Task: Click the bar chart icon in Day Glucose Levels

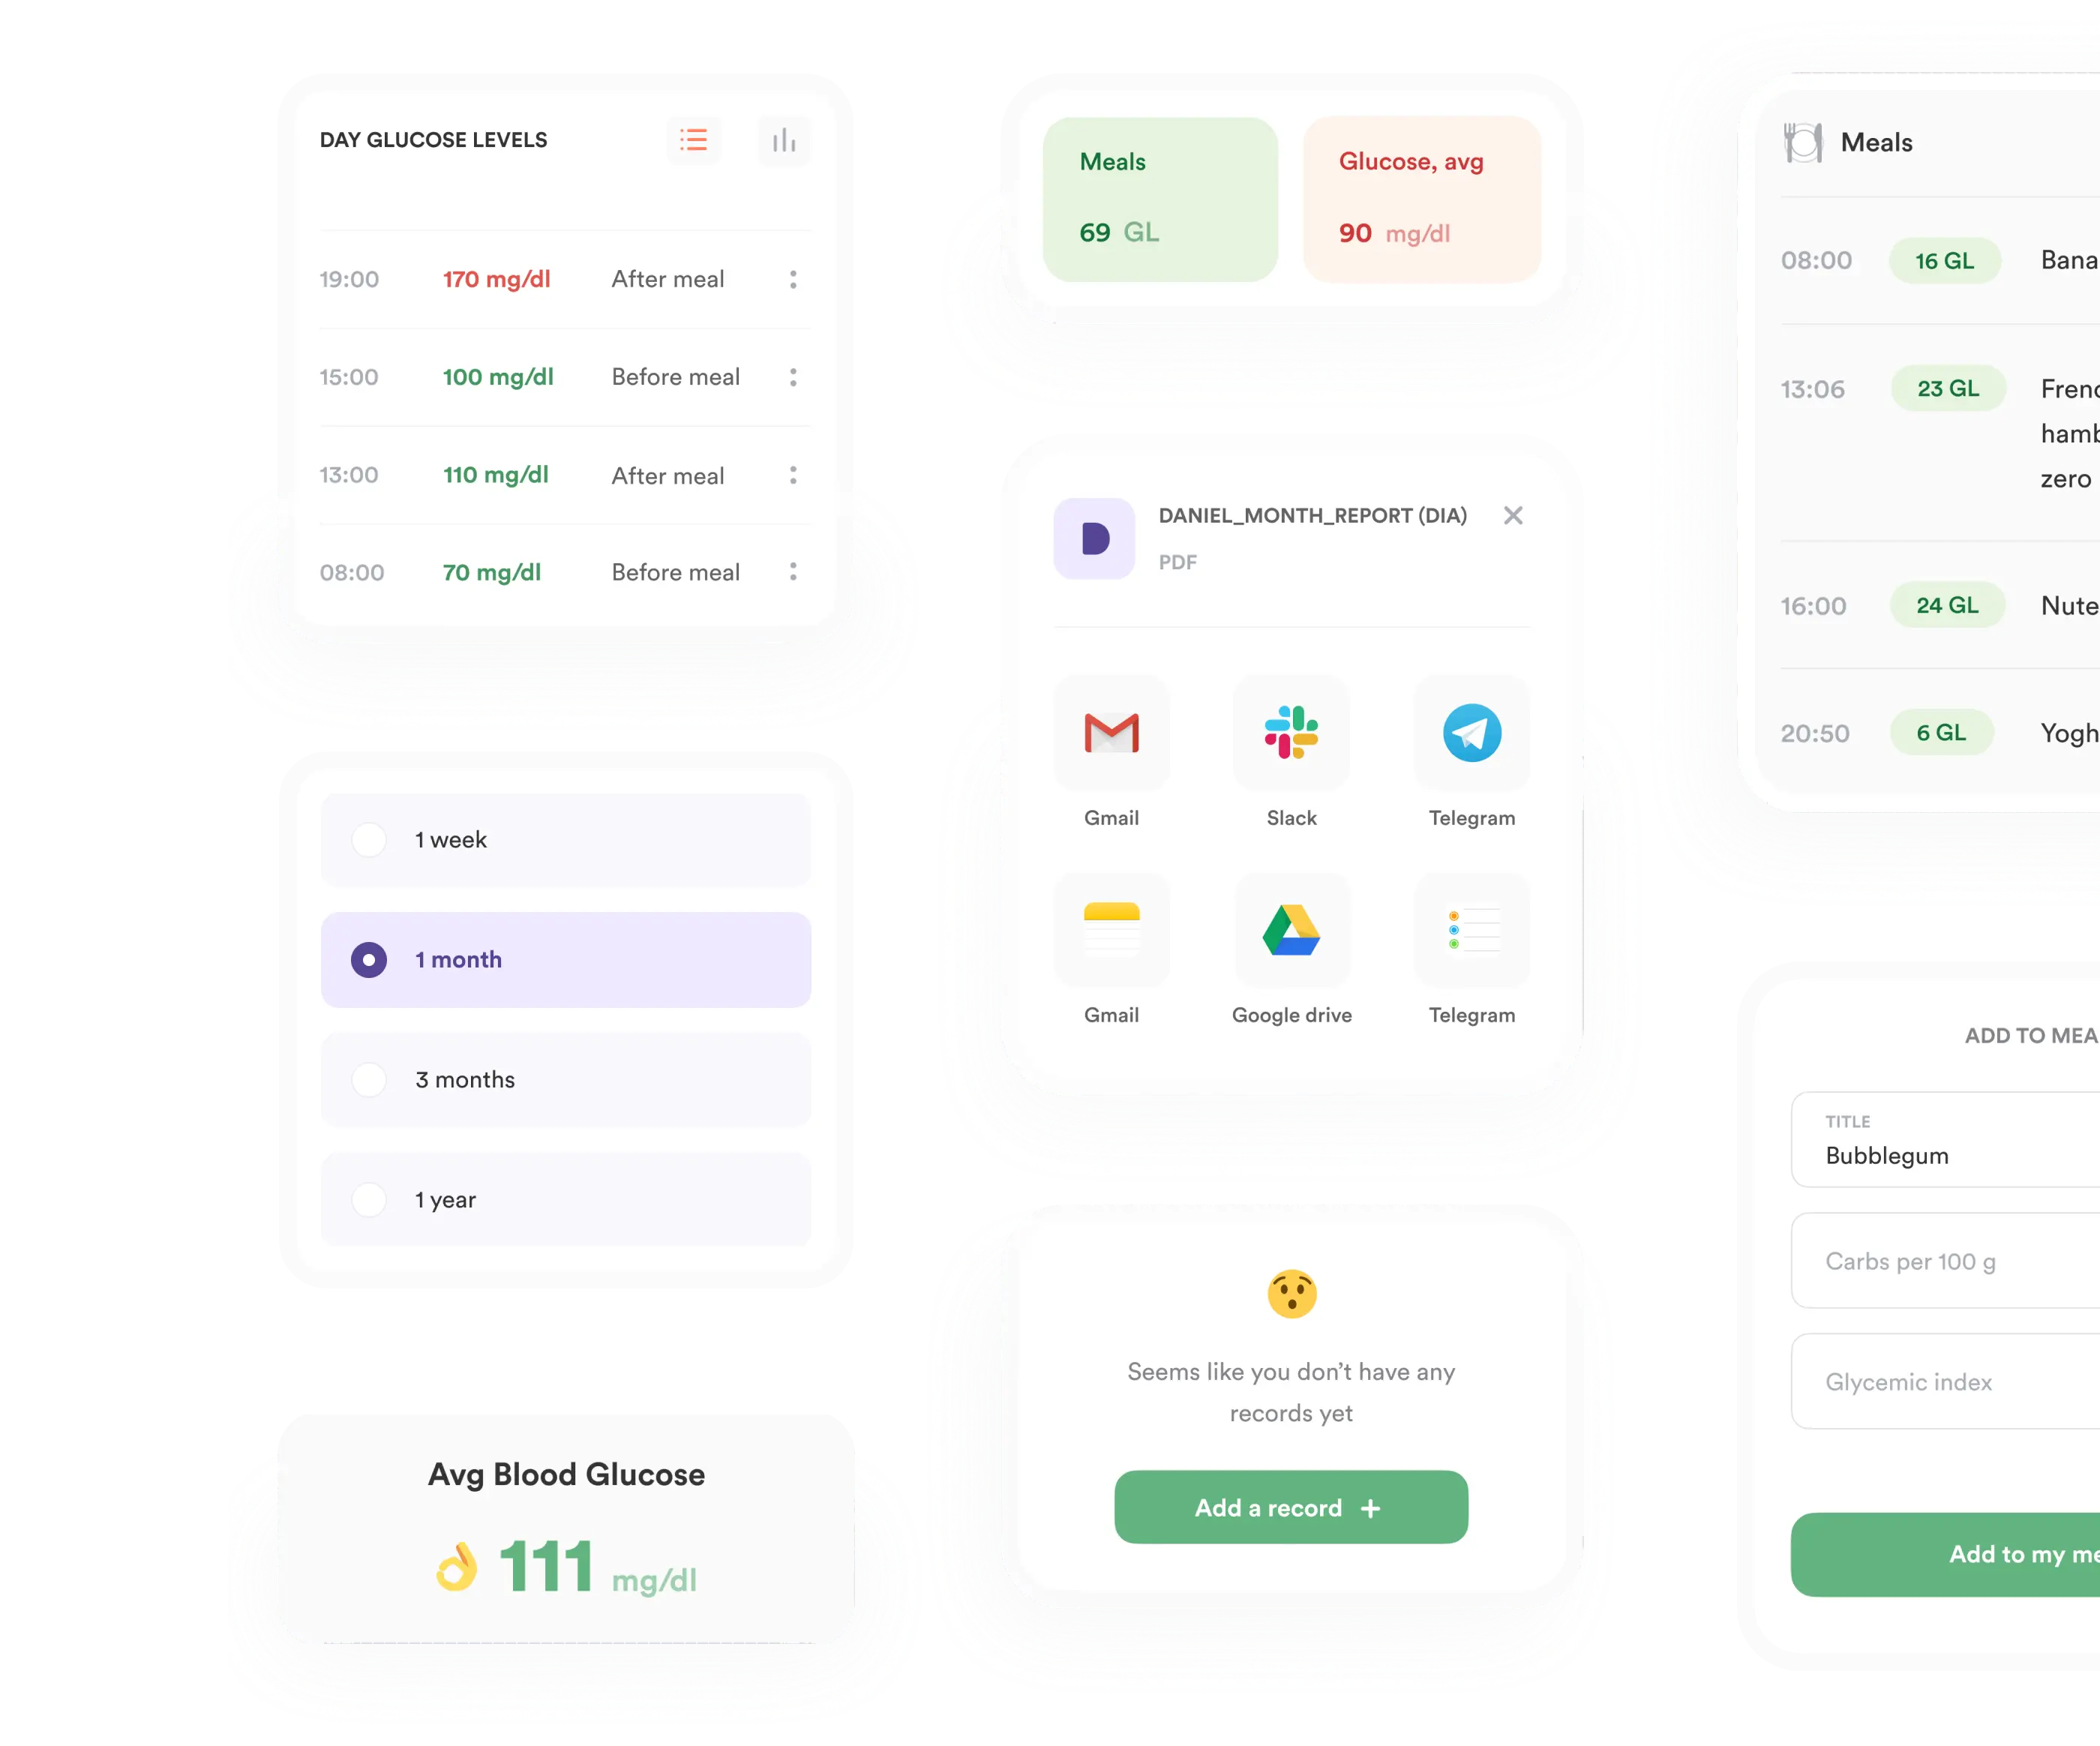Action: 783,143
